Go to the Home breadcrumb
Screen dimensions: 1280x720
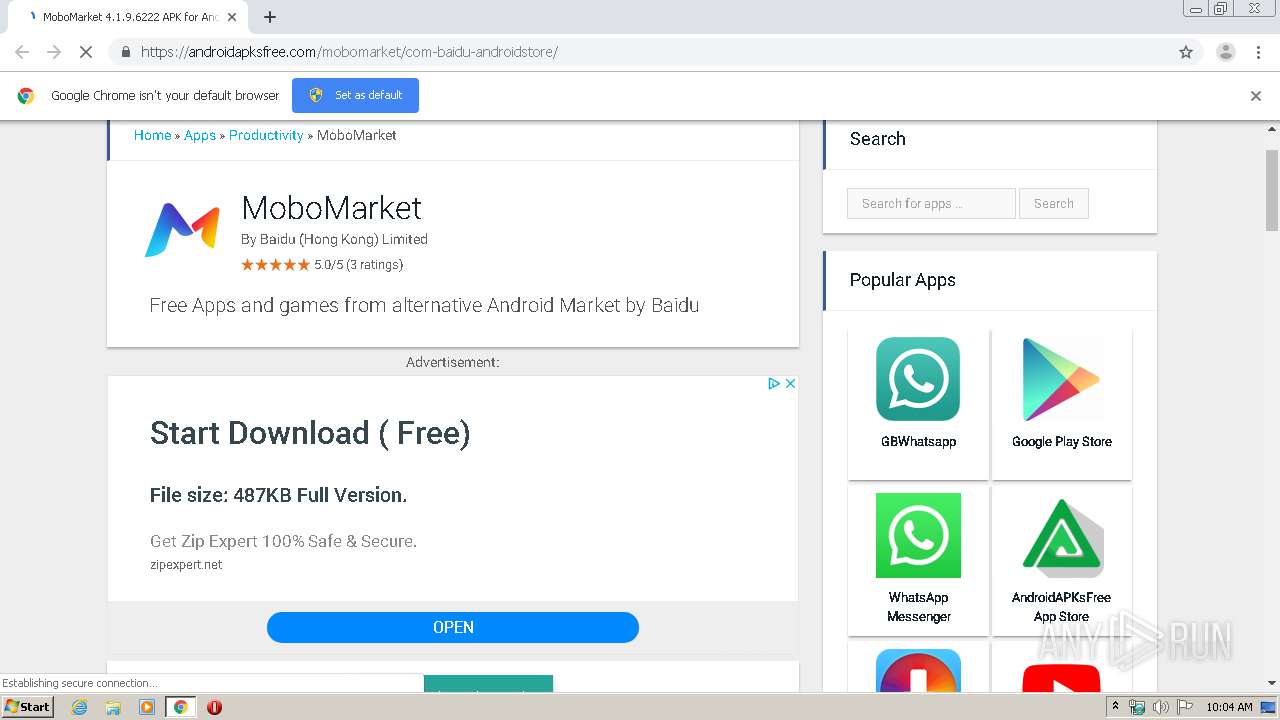152,135
